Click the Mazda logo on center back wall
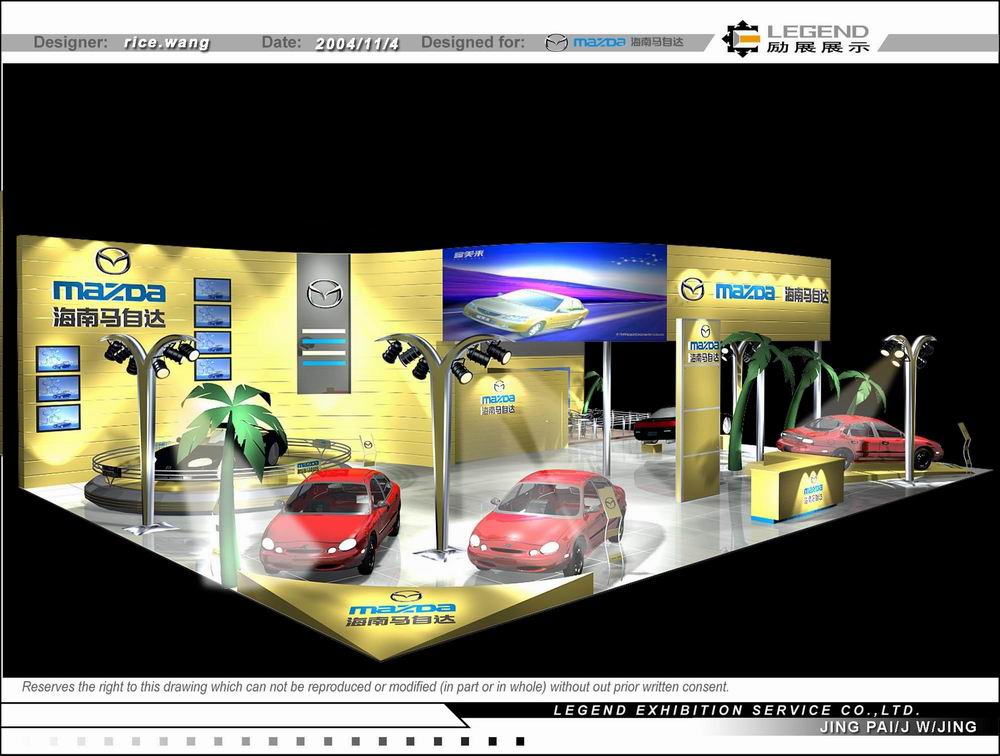The width and height of the screenshot is (1000, 756). click(499, 399)
